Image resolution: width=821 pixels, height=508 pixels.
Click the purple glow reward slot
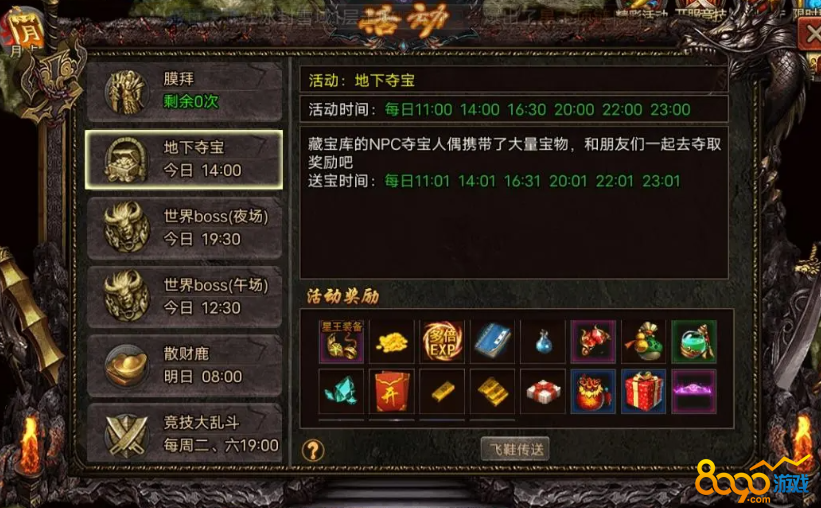pyautogui.click(x=694, y=391)
